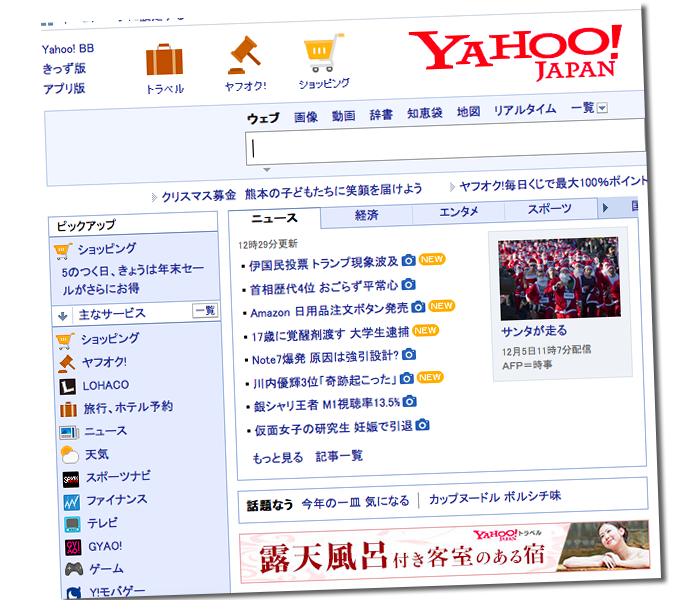Select the ニュース tab
This screenshot has height=600, width=700.
[x=275, y=218]
